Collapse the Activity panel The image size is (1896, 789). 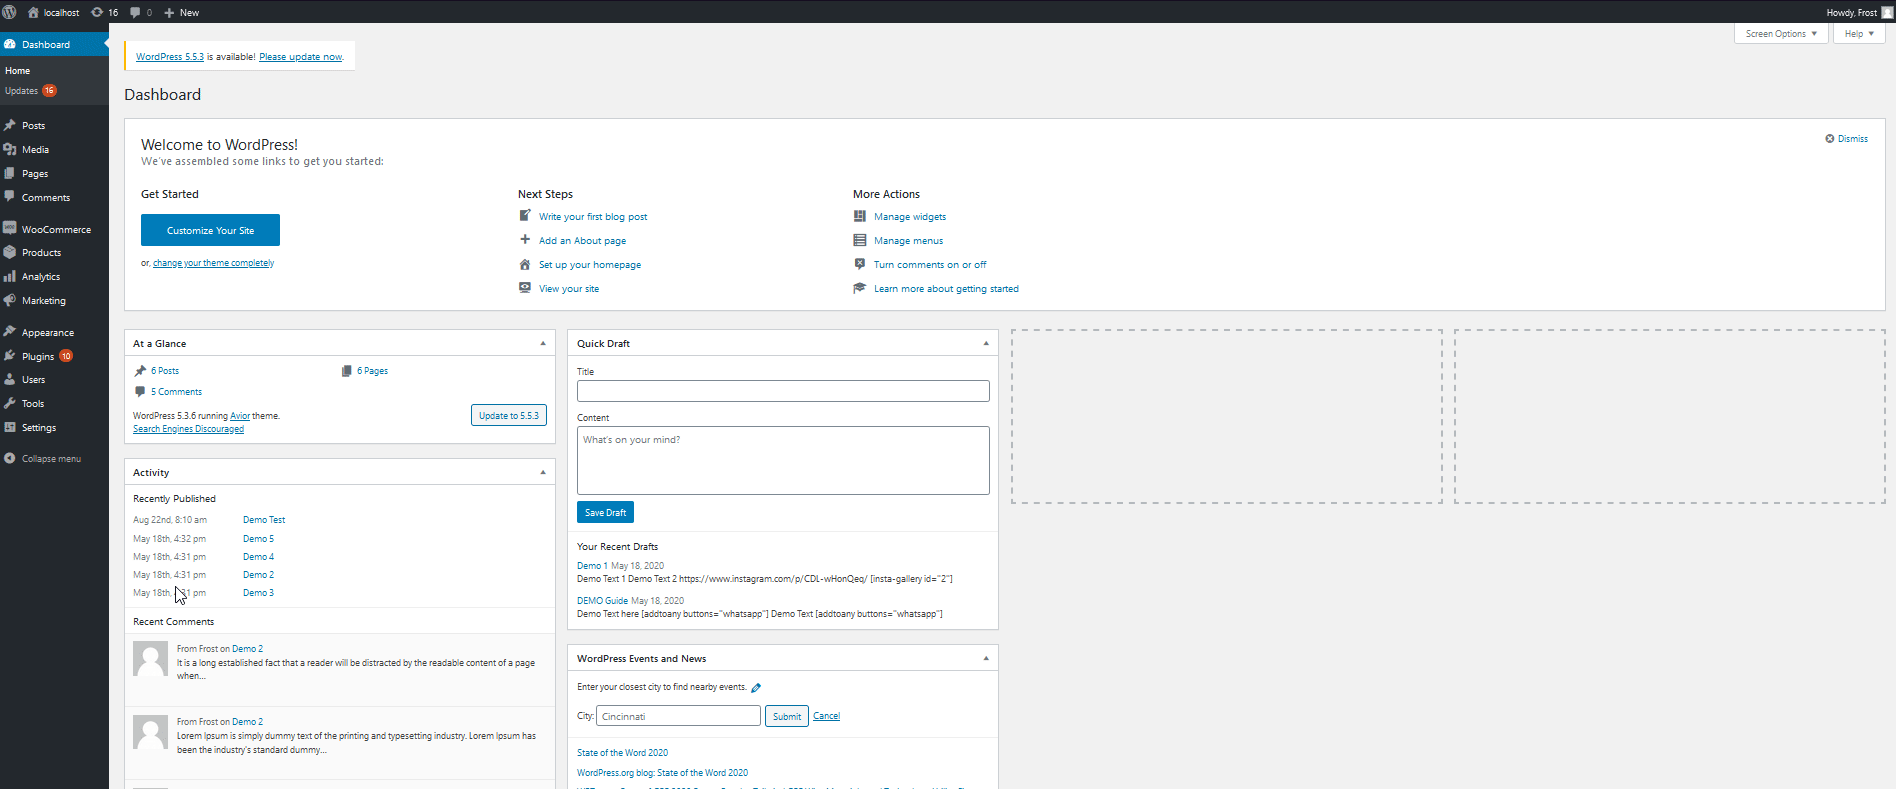point(543,472)
